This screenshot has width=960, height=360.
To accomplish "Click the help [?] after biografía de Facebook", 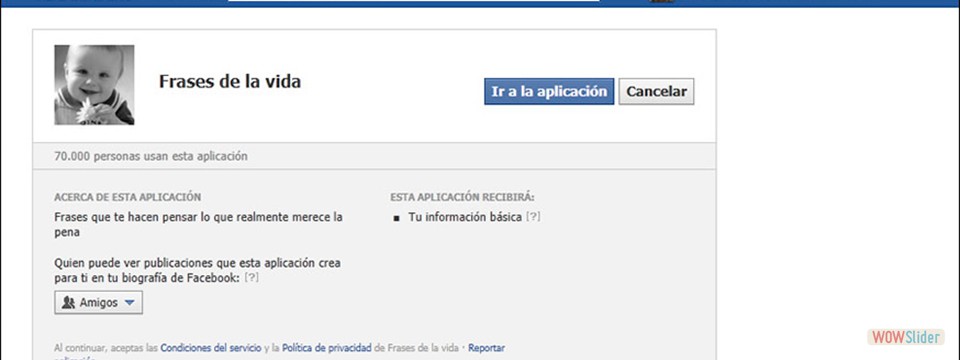I will click(251, 277).
